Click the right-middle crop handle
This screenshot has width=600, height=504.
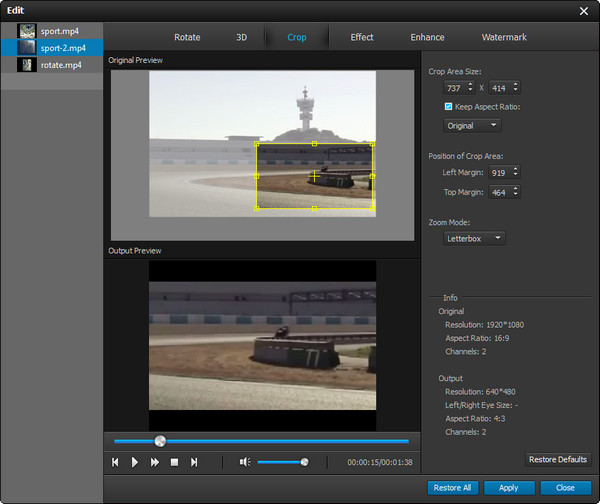[372, 176]
